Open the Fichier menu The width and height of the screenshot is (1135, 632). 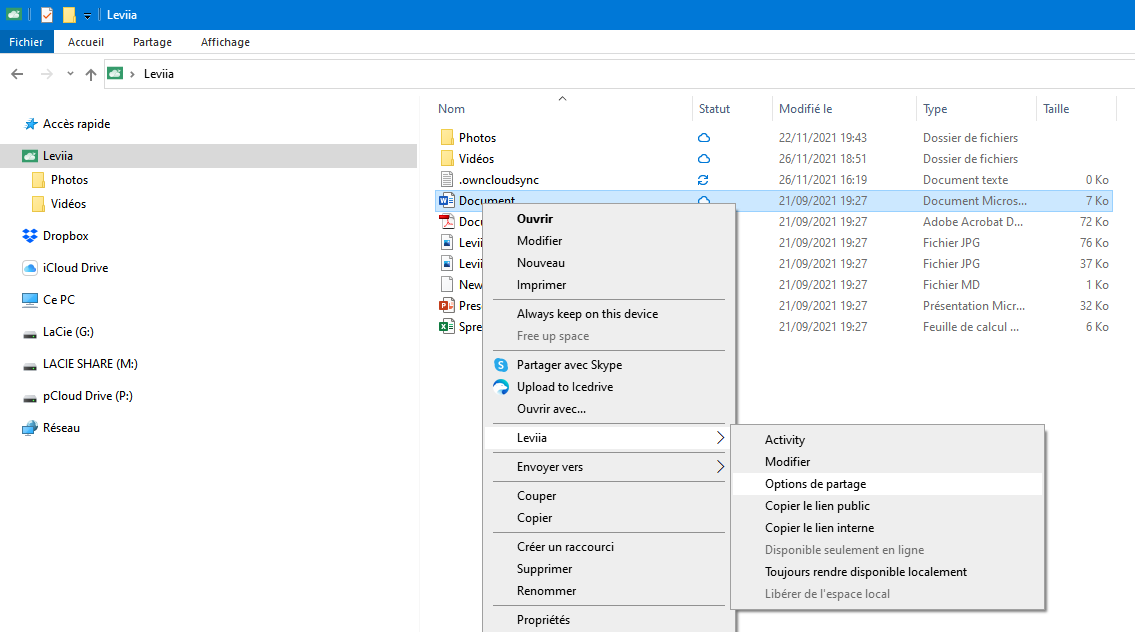point(26,42)
